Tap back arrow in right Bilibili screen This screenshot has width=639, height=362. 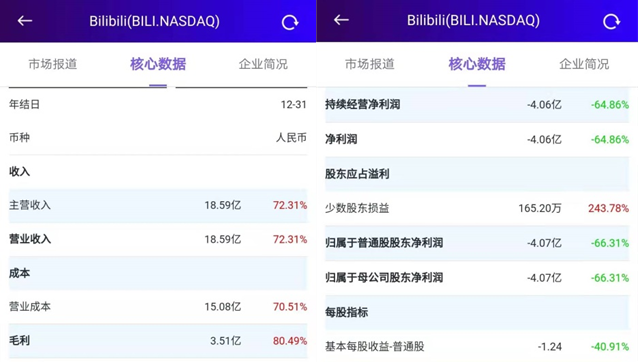[x=341, y=20]
